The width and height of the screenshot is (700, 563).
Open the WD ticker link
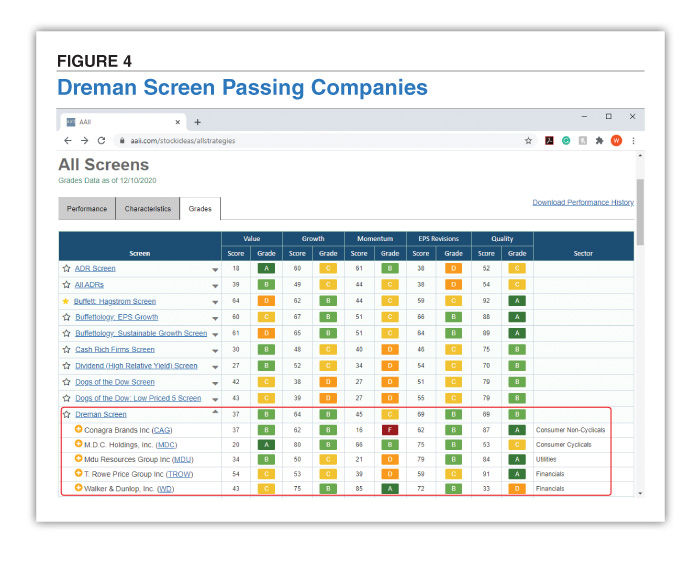[166, 488]
